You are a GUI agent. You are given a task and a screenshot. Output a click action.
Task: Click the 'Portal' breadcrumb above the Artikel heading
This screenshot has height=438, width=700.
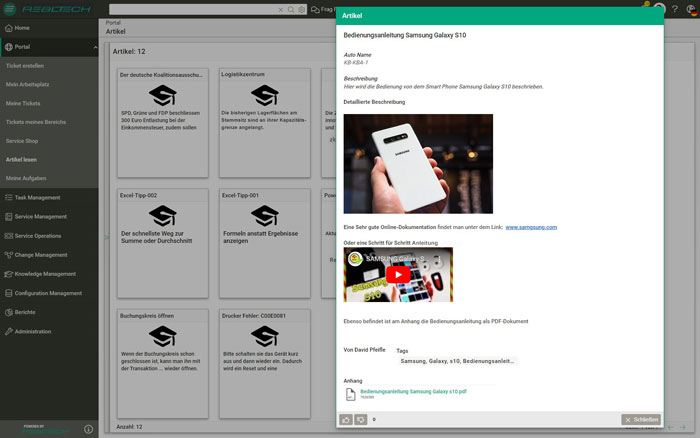point(113,23)
